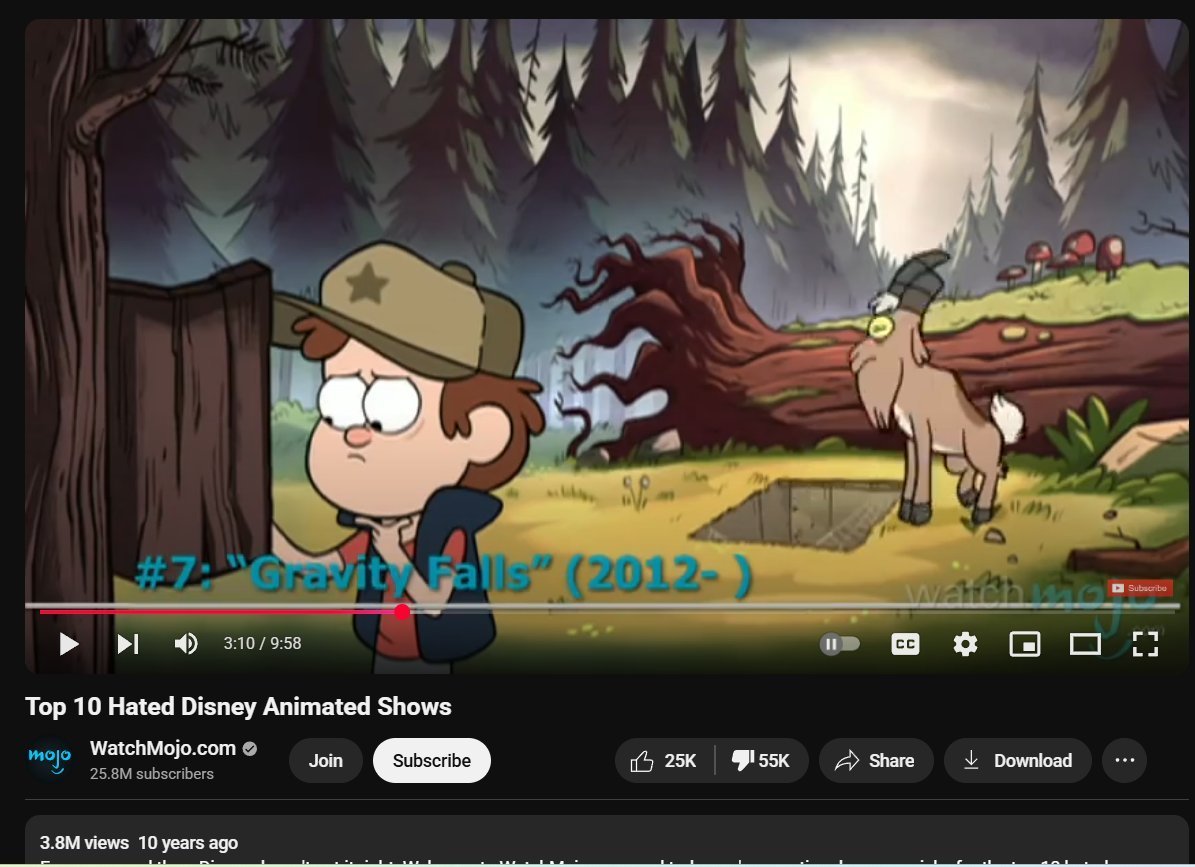Click the video title text
Image resolution: width=1195 pixels, height=867 pixels.
(239, 706)
